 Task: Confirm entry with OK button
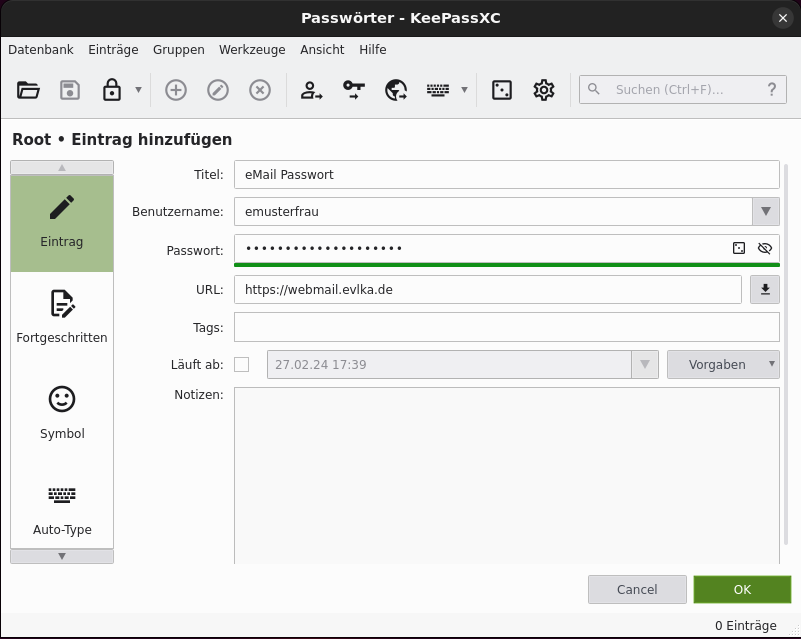[742, 590]
